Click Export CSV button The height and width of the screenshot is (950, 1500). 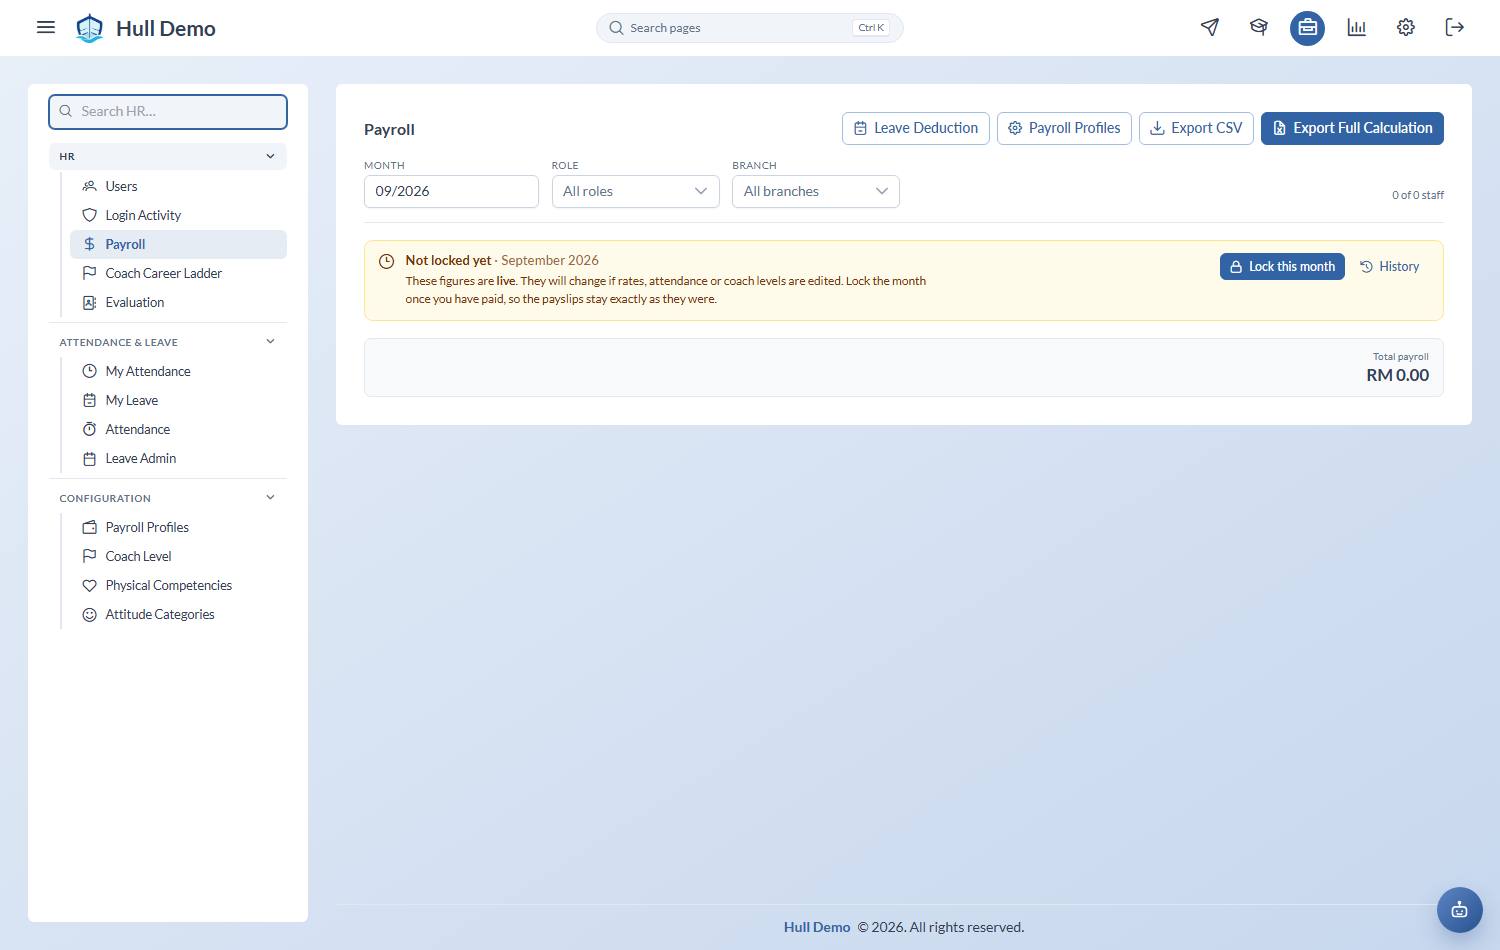click(1196, 128)
